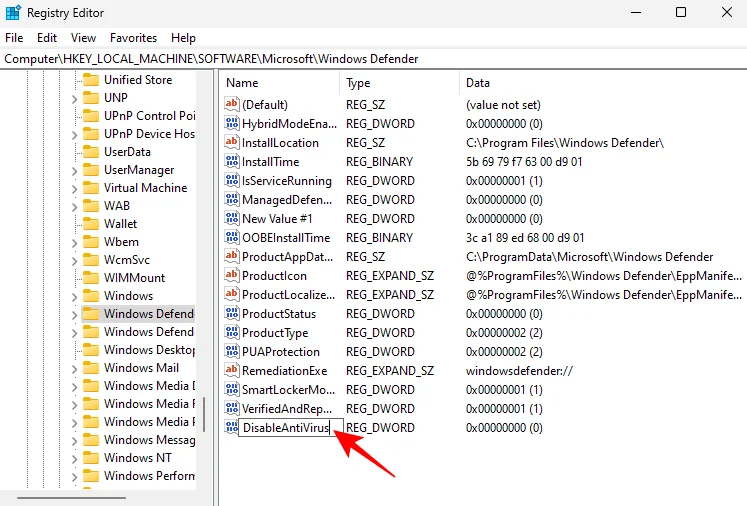Click the InstallLocation string icon
Image resolution: width=747 pixels, height=506 pixels.
point(232,142)
